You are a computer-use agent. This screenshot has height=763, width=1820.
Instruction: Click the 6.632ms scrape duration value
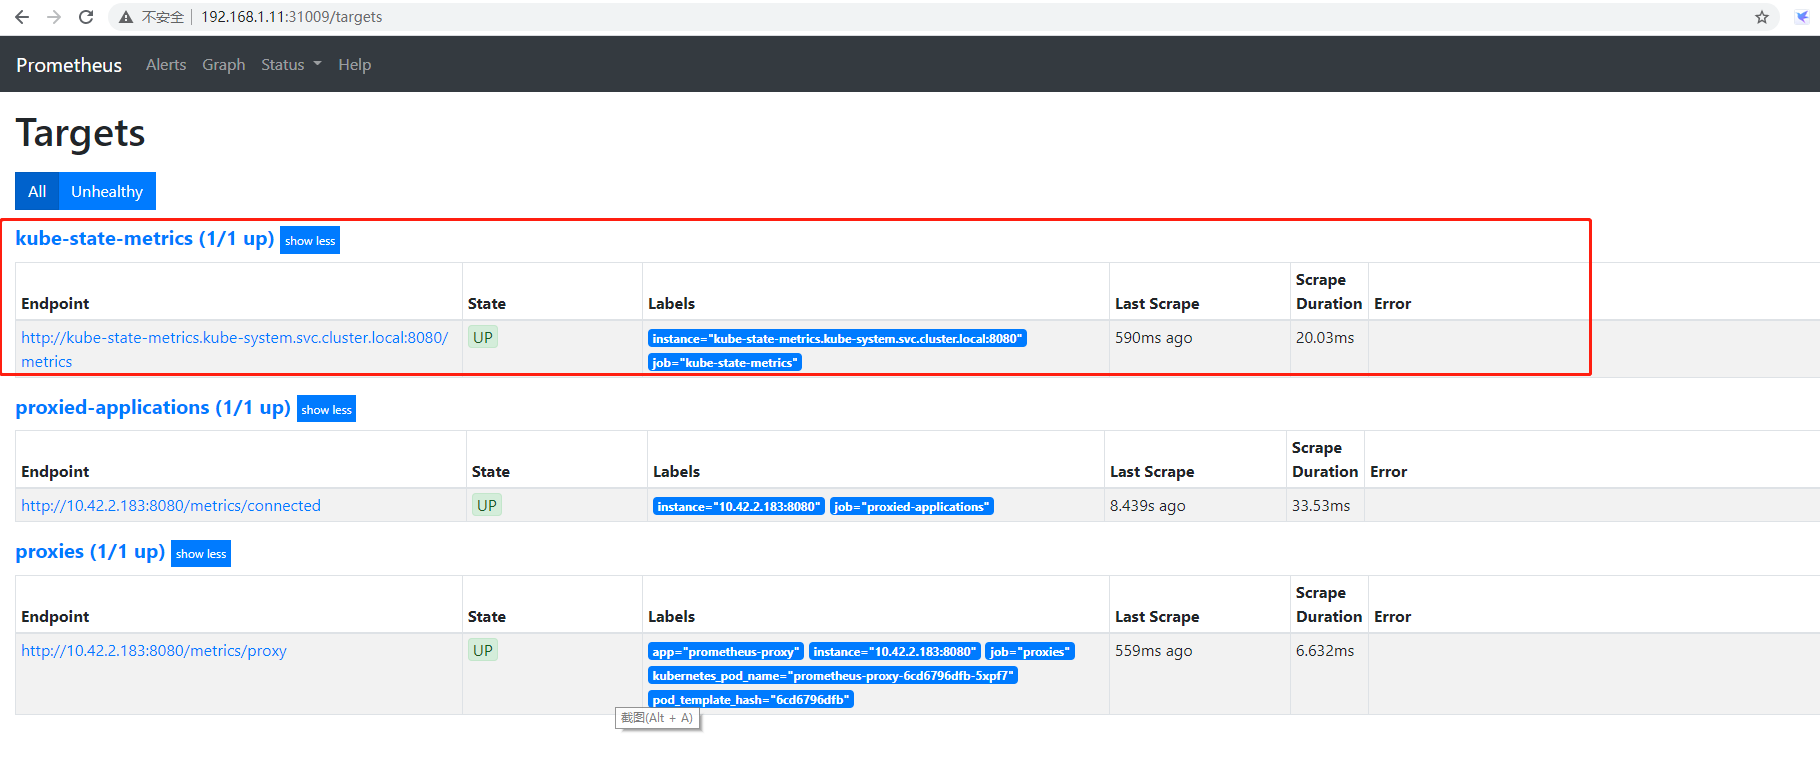click(1325, 651)
